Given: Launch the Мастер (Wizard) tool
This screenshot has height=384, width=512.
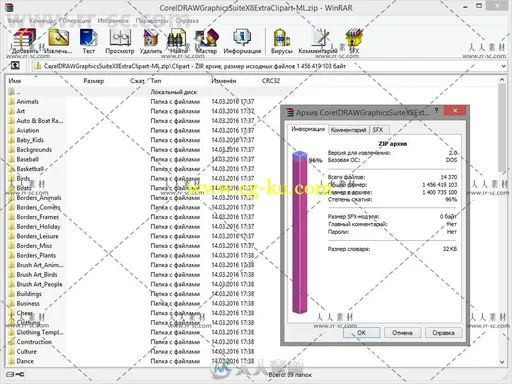Looking at the screenshot, I should click(206, 41).
